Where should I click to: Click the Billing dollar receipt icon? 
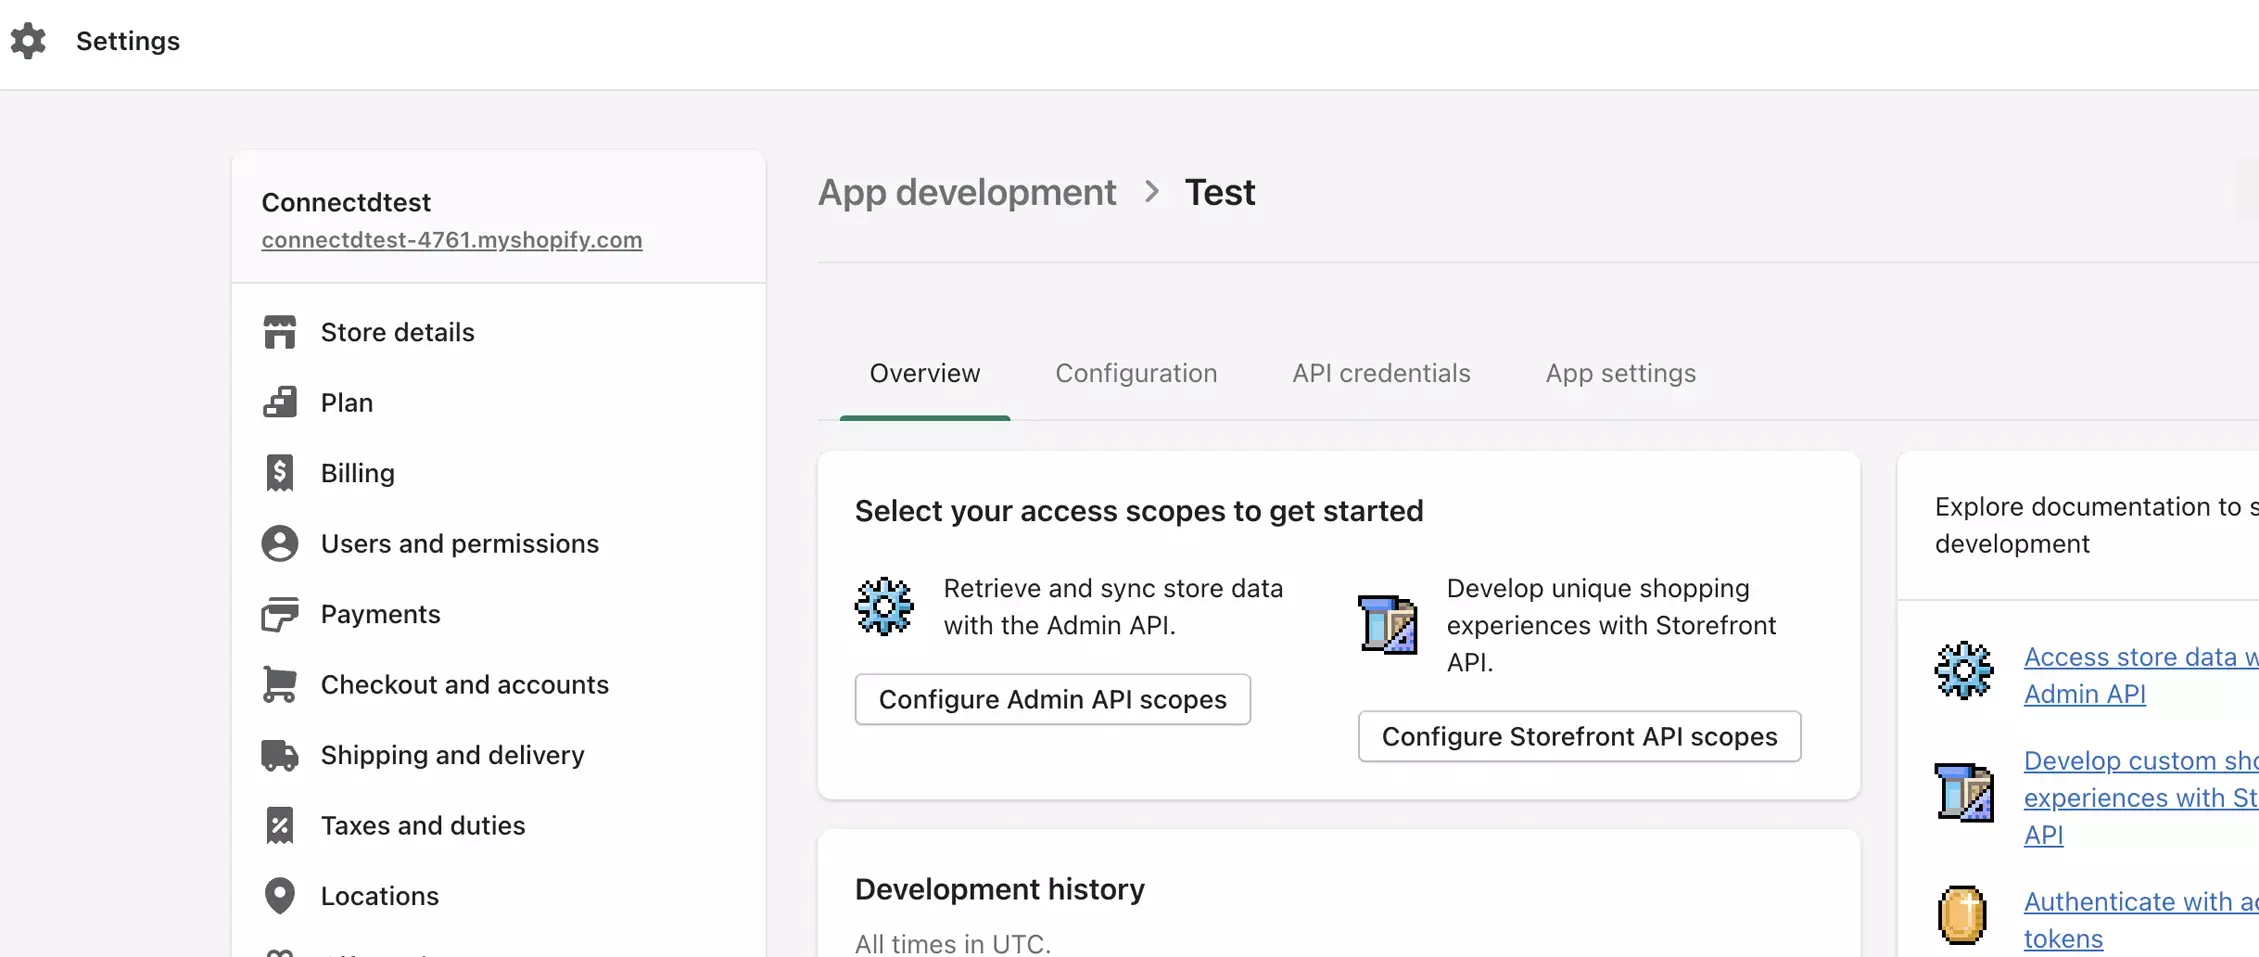pos(280,473)
